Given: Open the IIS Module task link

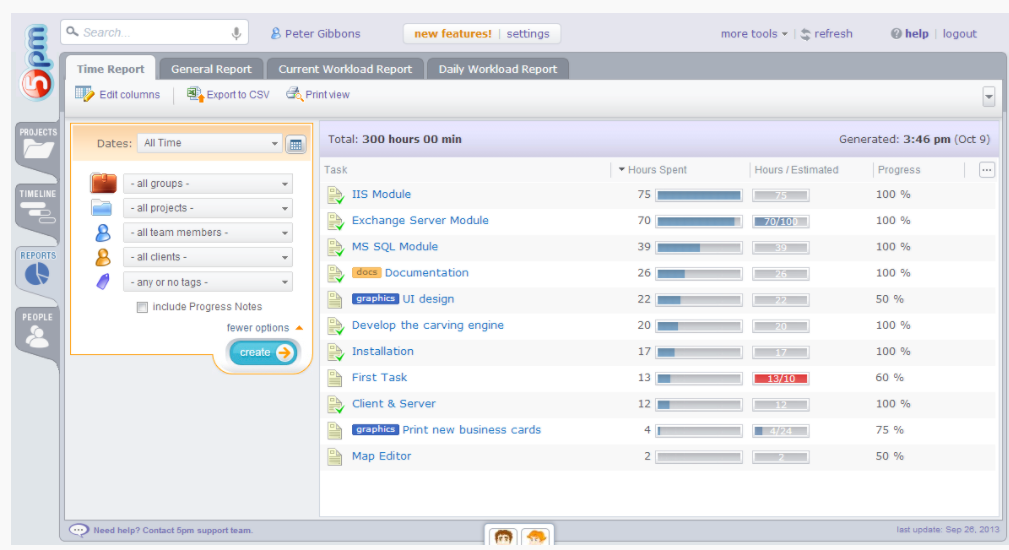Looking at the screenshot, I should 381,194.
